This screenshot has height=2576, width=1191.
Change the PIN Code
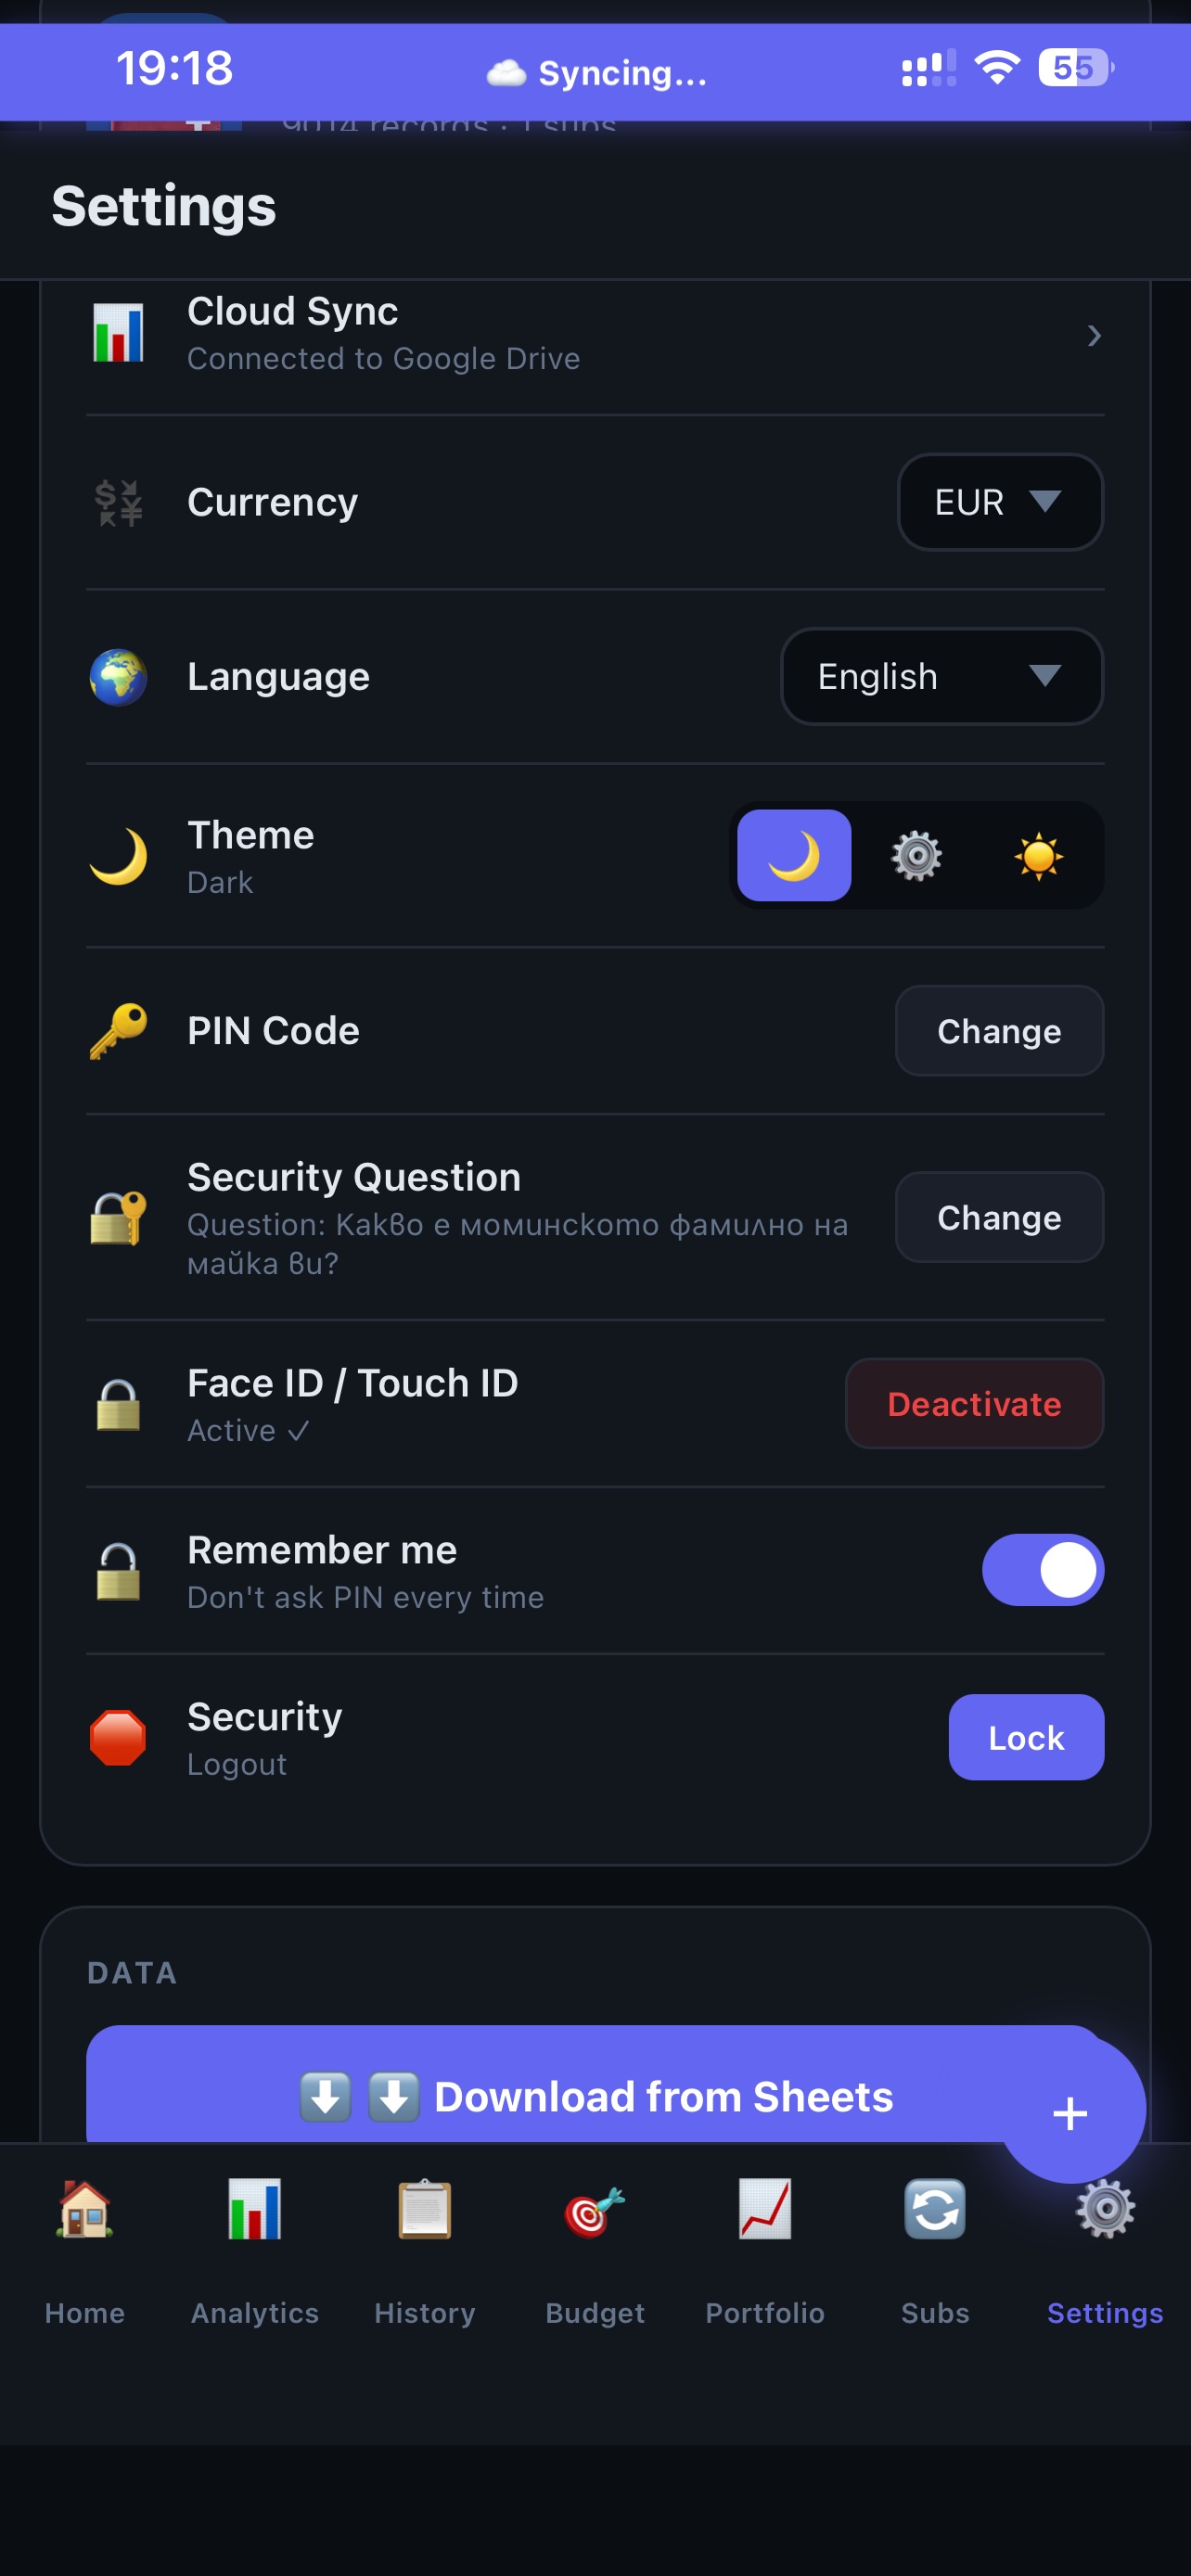(x=999, y=1031)
